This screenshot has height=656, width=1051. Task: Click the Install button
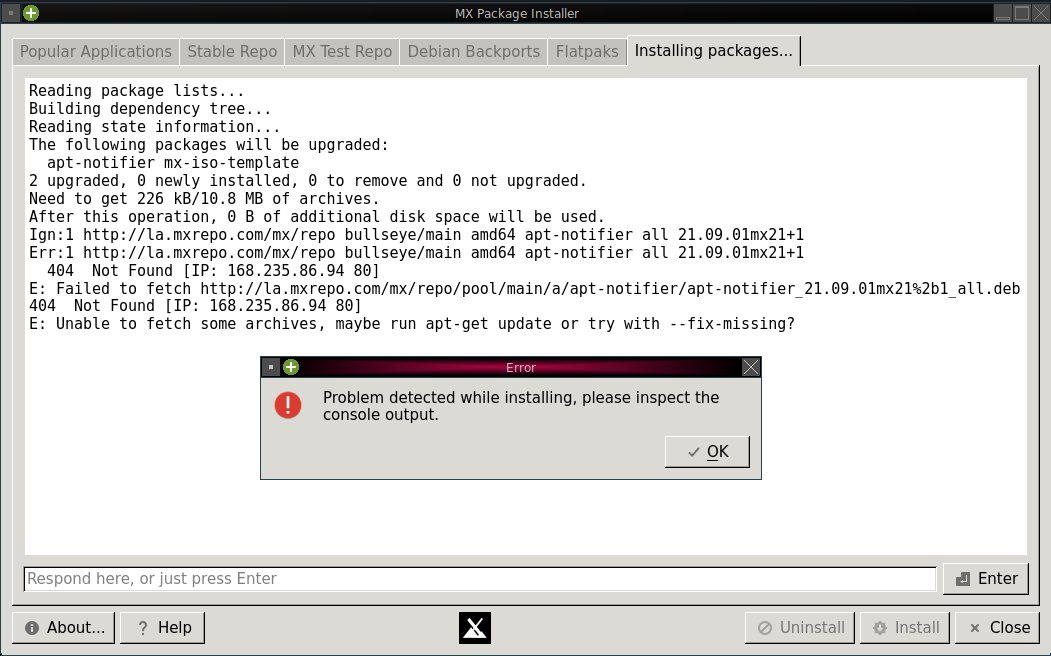click(x=905, y=628)
